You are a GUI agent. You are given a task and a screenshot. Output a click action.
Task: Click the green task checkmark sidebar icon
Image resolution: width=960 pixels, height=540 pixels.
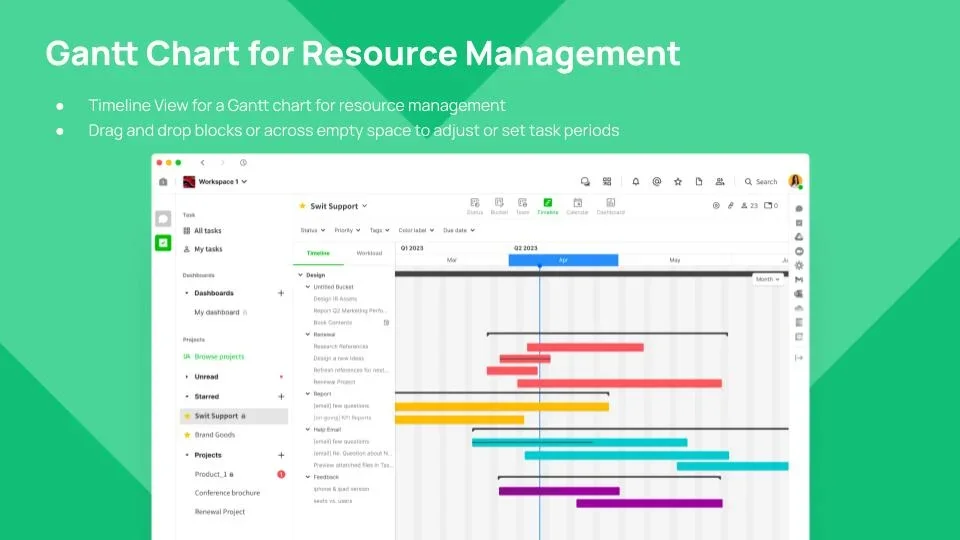tap(163, 242)
